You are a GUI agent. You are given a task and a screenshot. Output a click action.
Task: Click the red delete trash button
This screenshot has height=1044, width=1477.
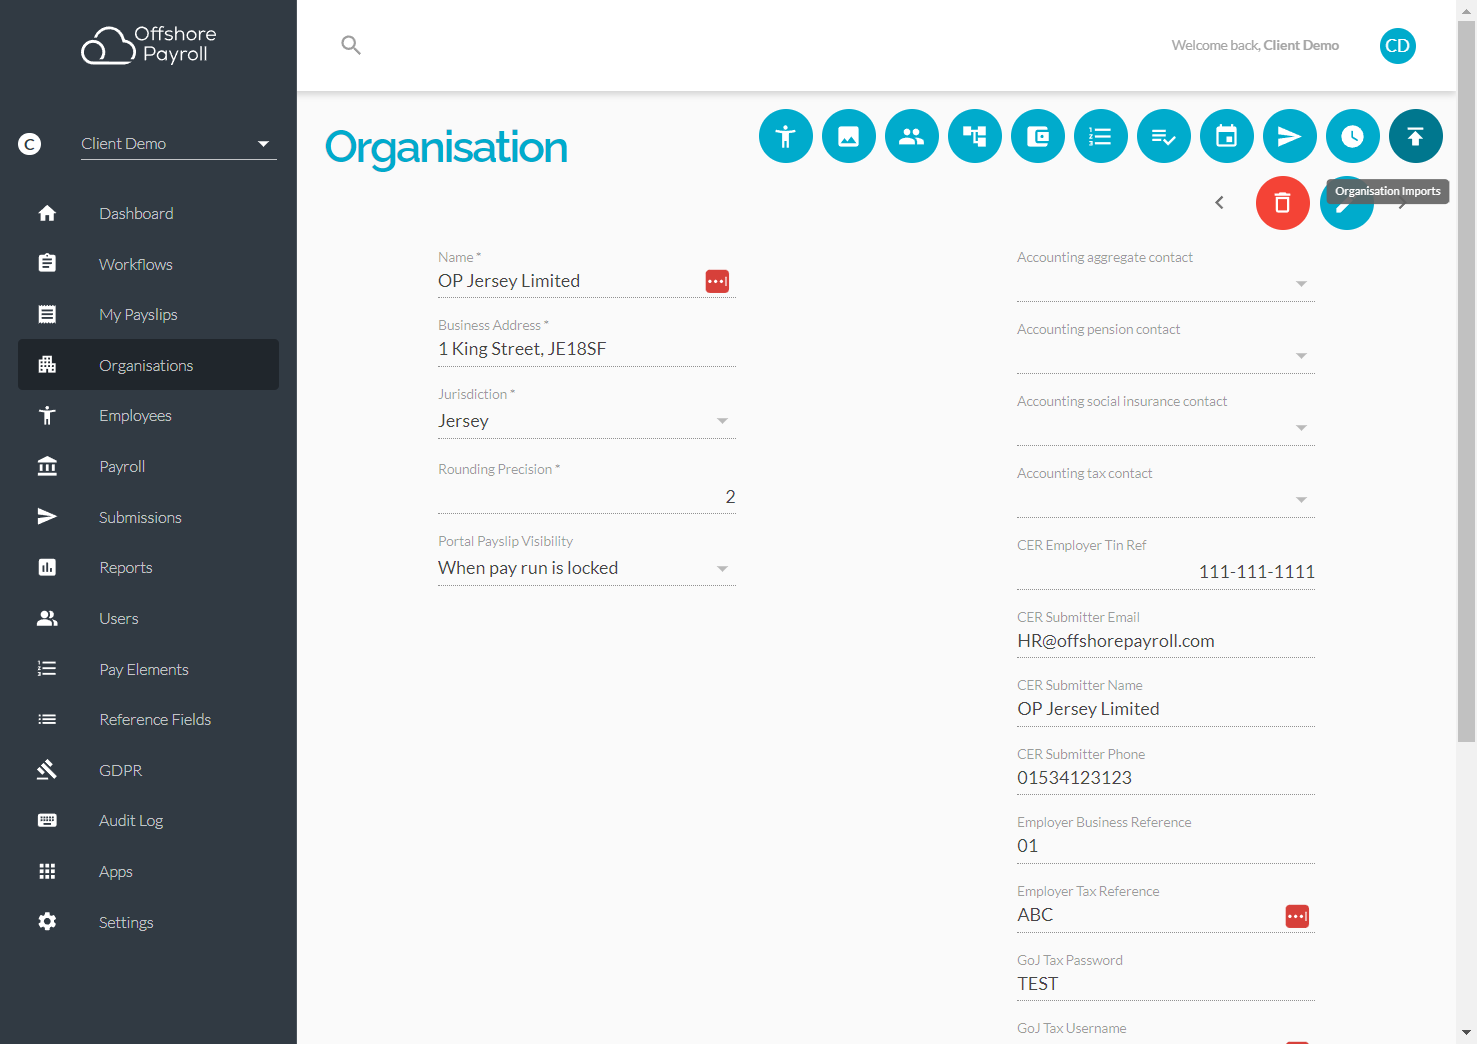click(x=1283, y=203)
